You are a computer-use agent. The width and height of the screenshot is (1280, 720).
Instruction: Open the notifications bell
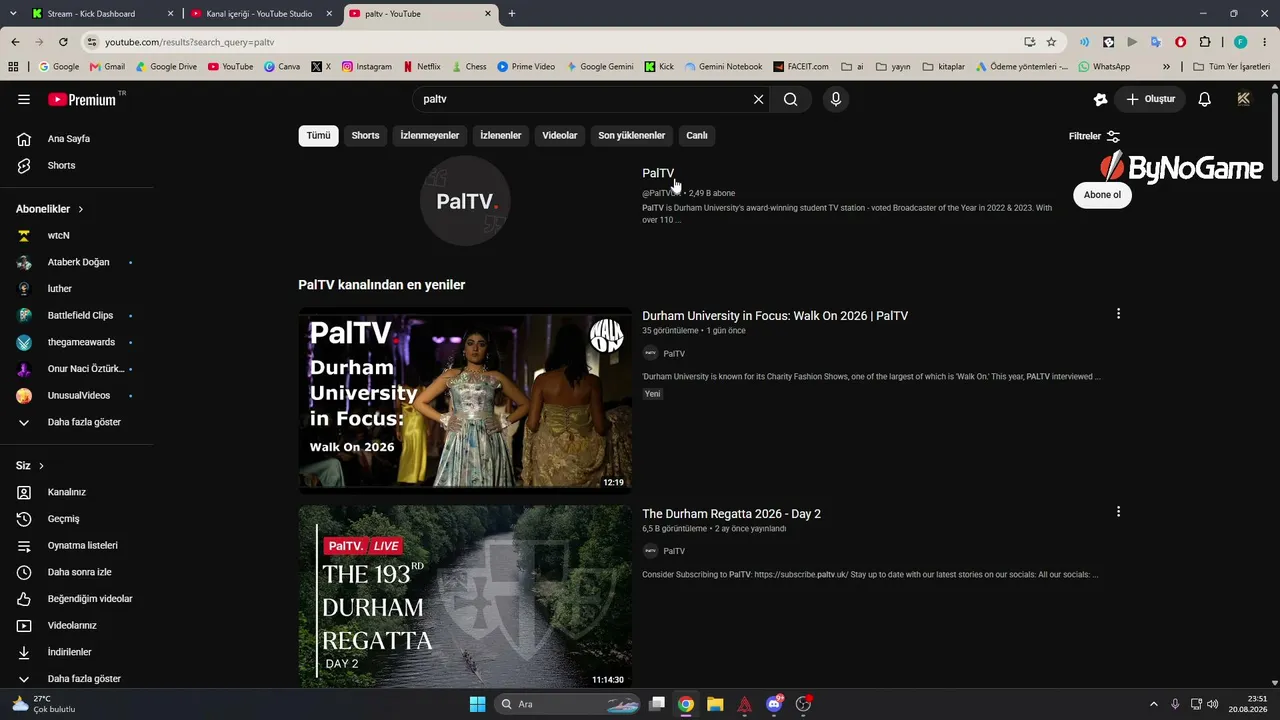pyautogui.click(x=1205, y=99)
